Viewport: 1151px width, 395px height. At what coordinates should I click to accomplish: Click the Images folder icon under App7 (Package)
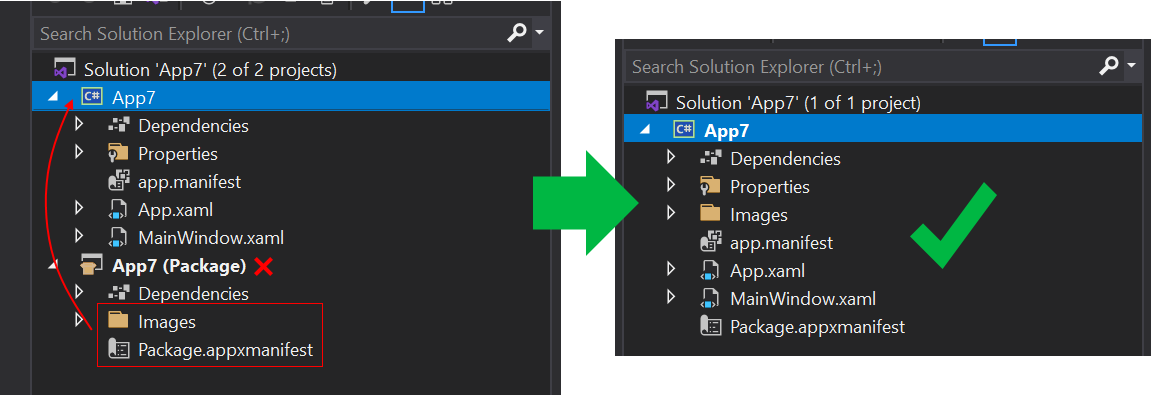point(118,321)
